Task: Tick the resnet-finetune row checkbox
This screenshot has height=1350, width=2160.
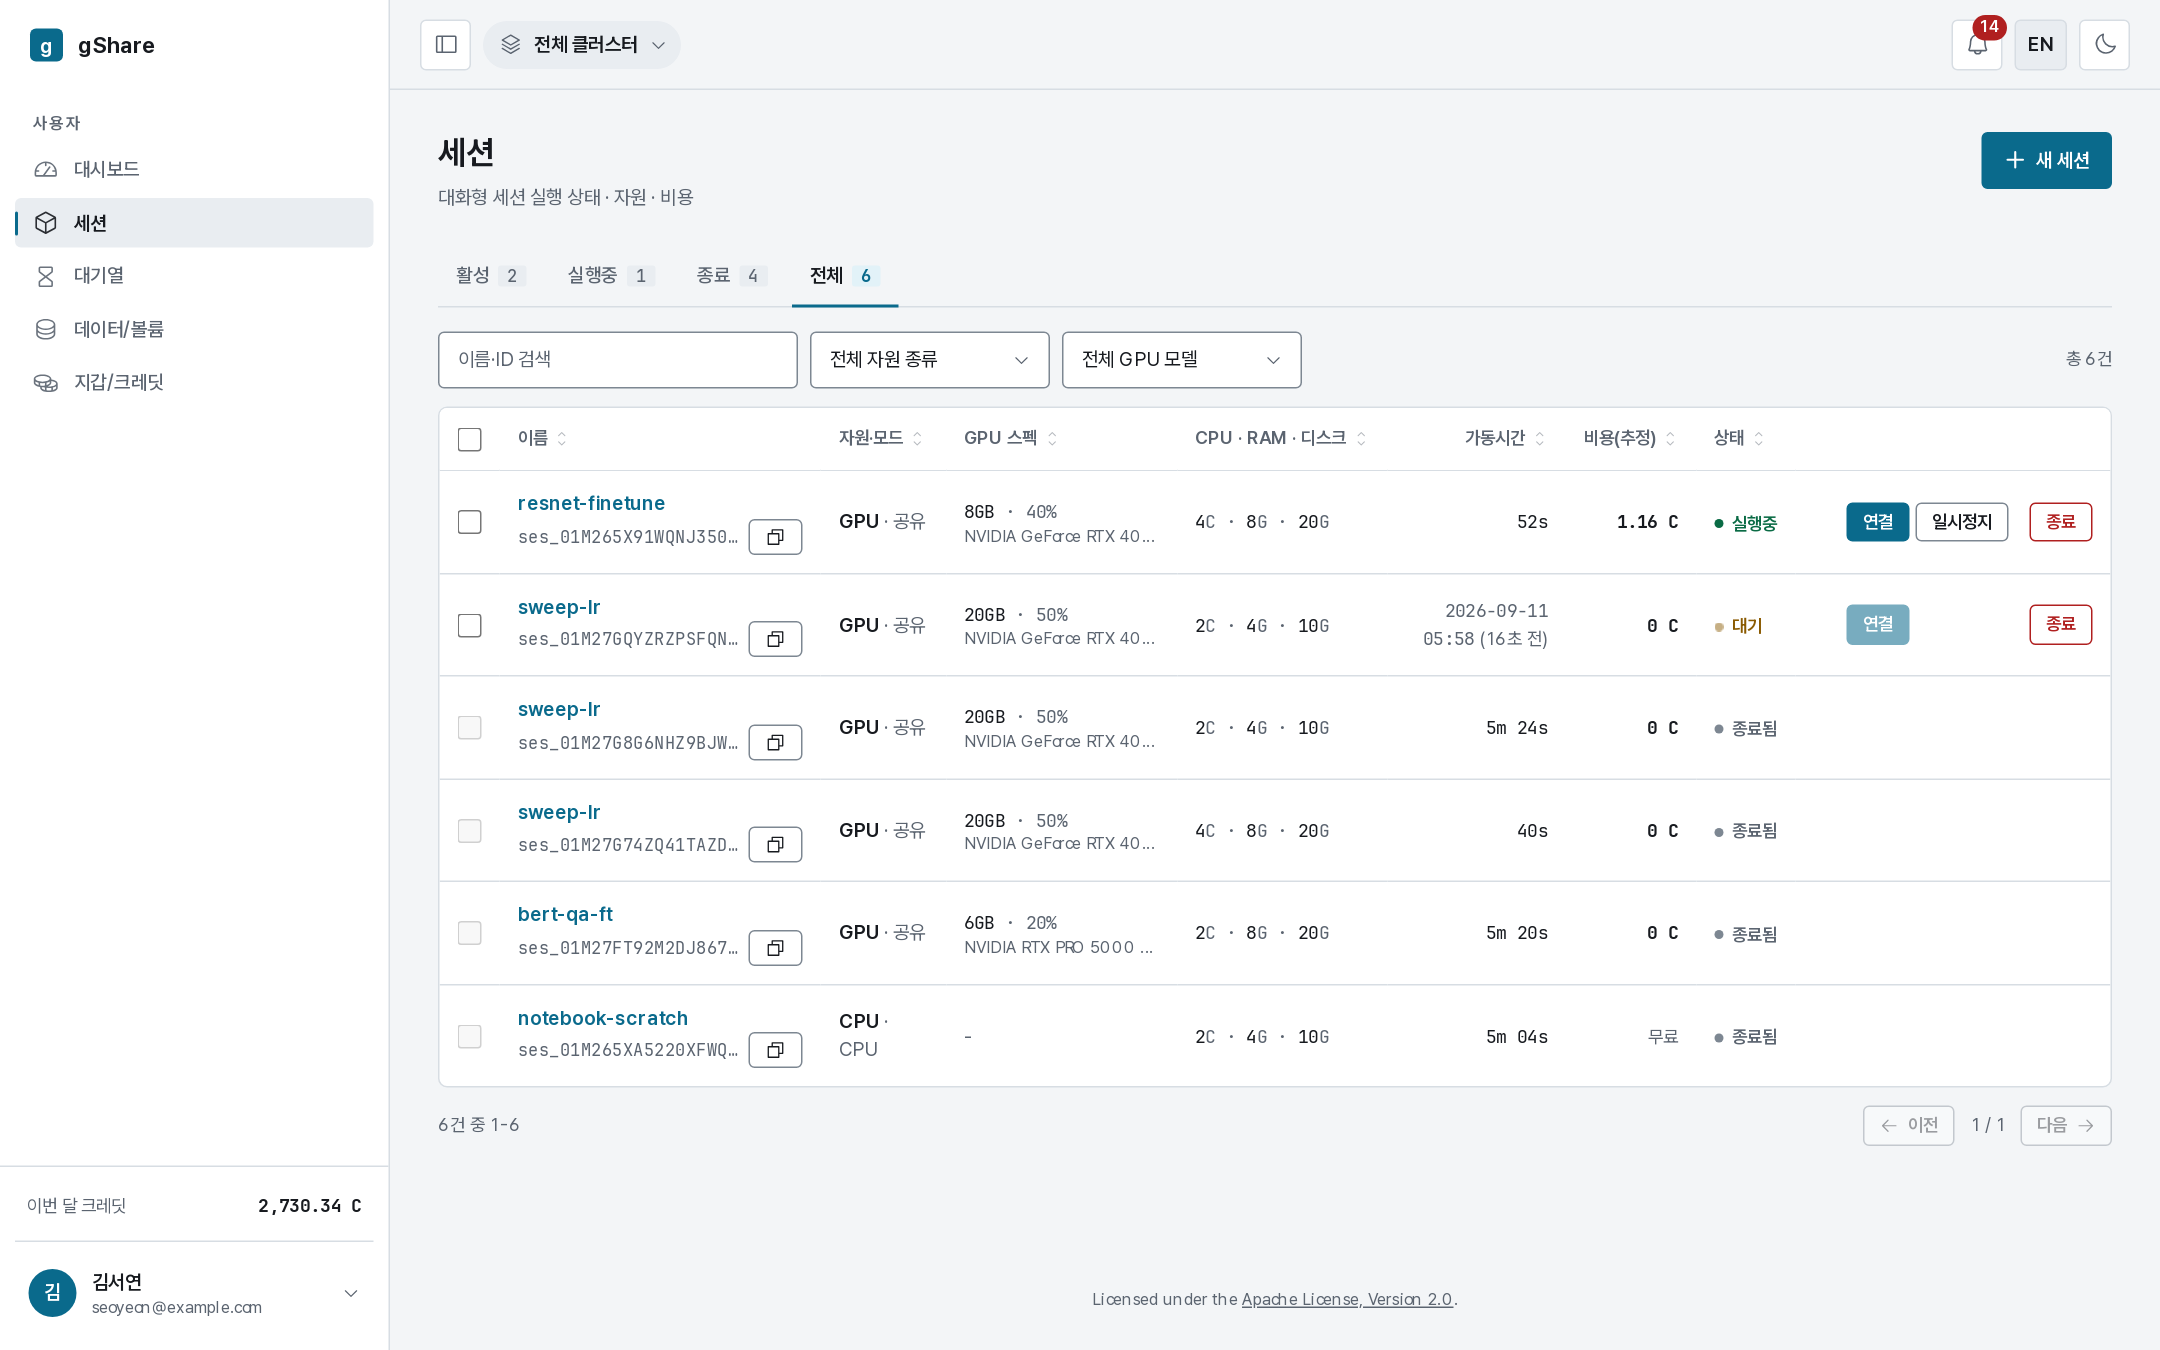Action: (470, 522)
